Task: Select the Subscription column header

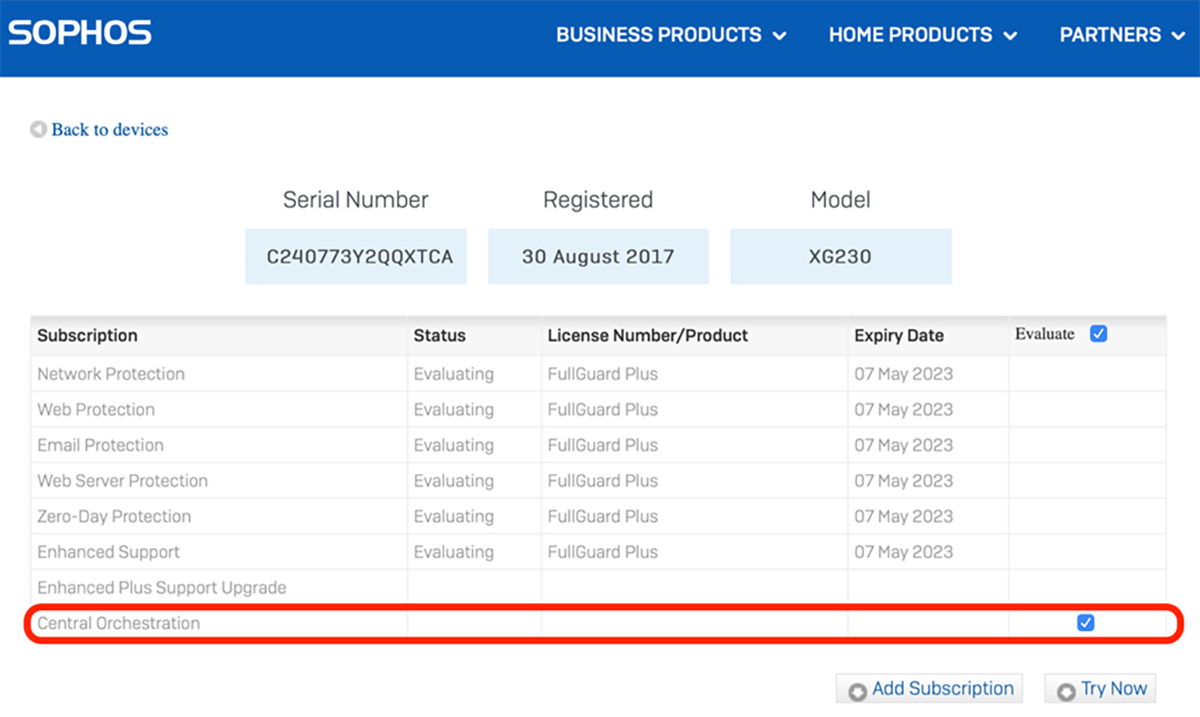Action: (x=87, y=335)
